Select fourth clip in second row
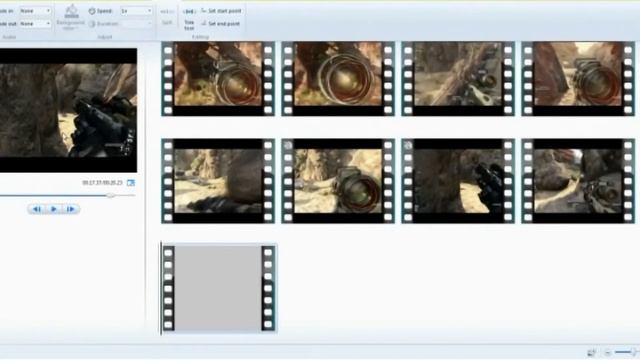This screenshot has height=360, width=640. 578,181
